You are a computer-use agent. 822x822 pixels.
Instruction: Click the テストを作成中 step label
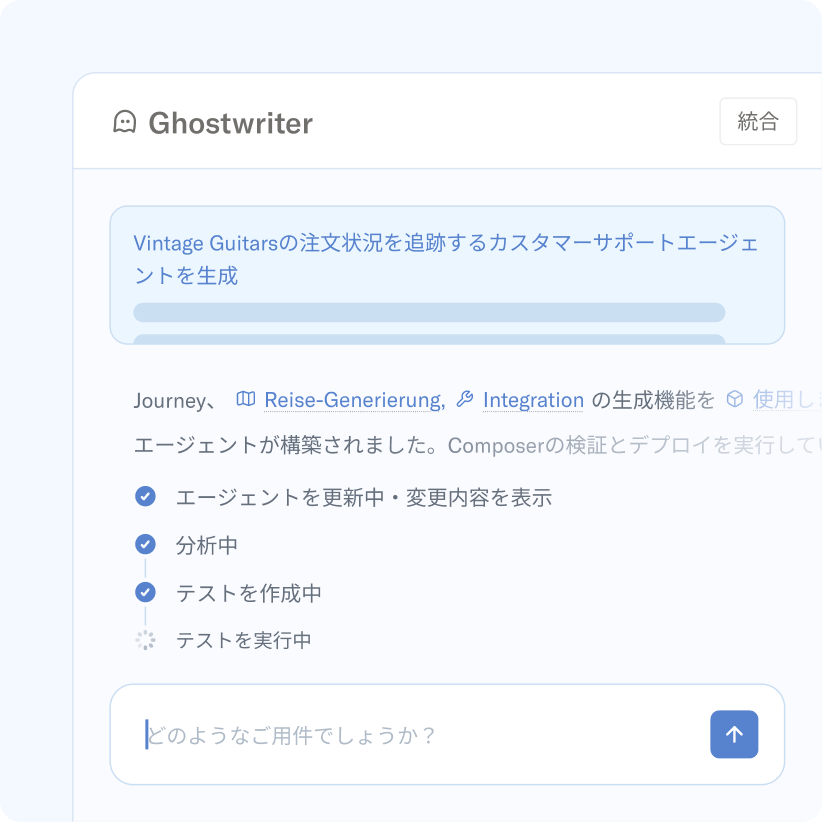248,593
